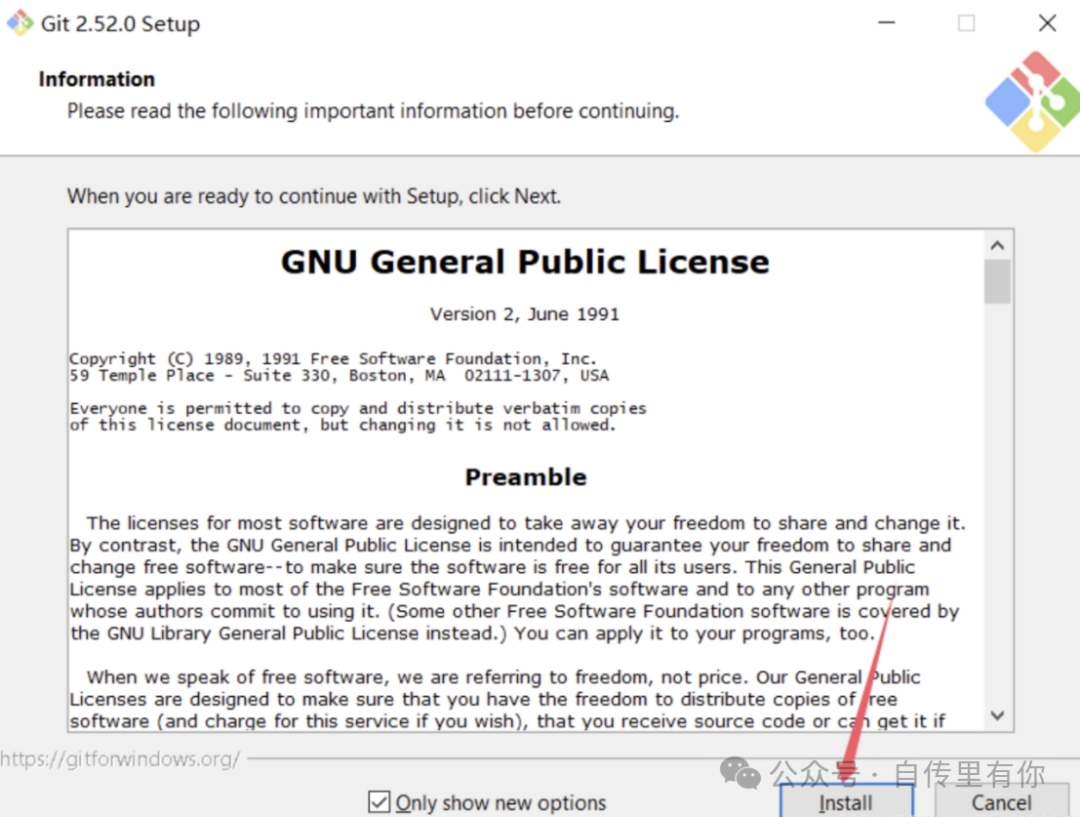Click the Git 2.52.0 Setup title text
The width and height of the screenshot is (1080, 817).
point(121,23)
